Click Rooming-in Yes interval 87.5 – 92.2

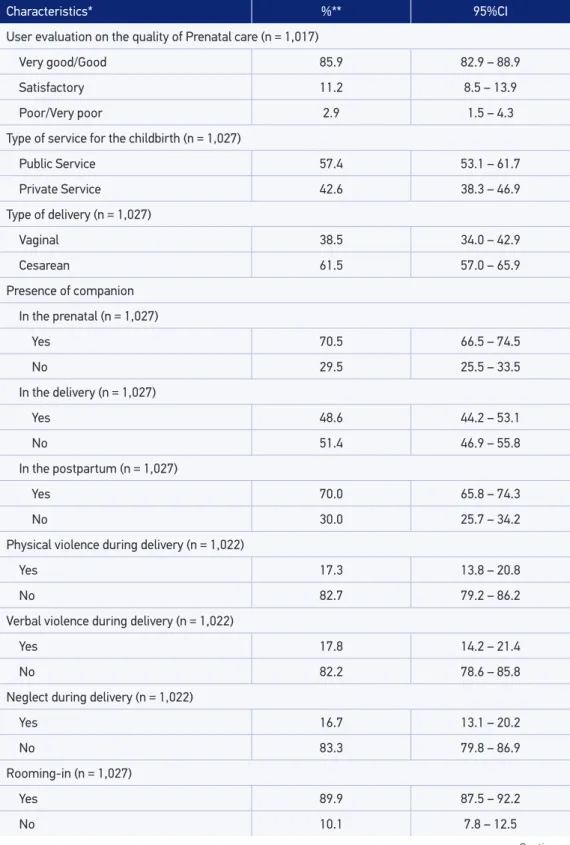point(490,799)
